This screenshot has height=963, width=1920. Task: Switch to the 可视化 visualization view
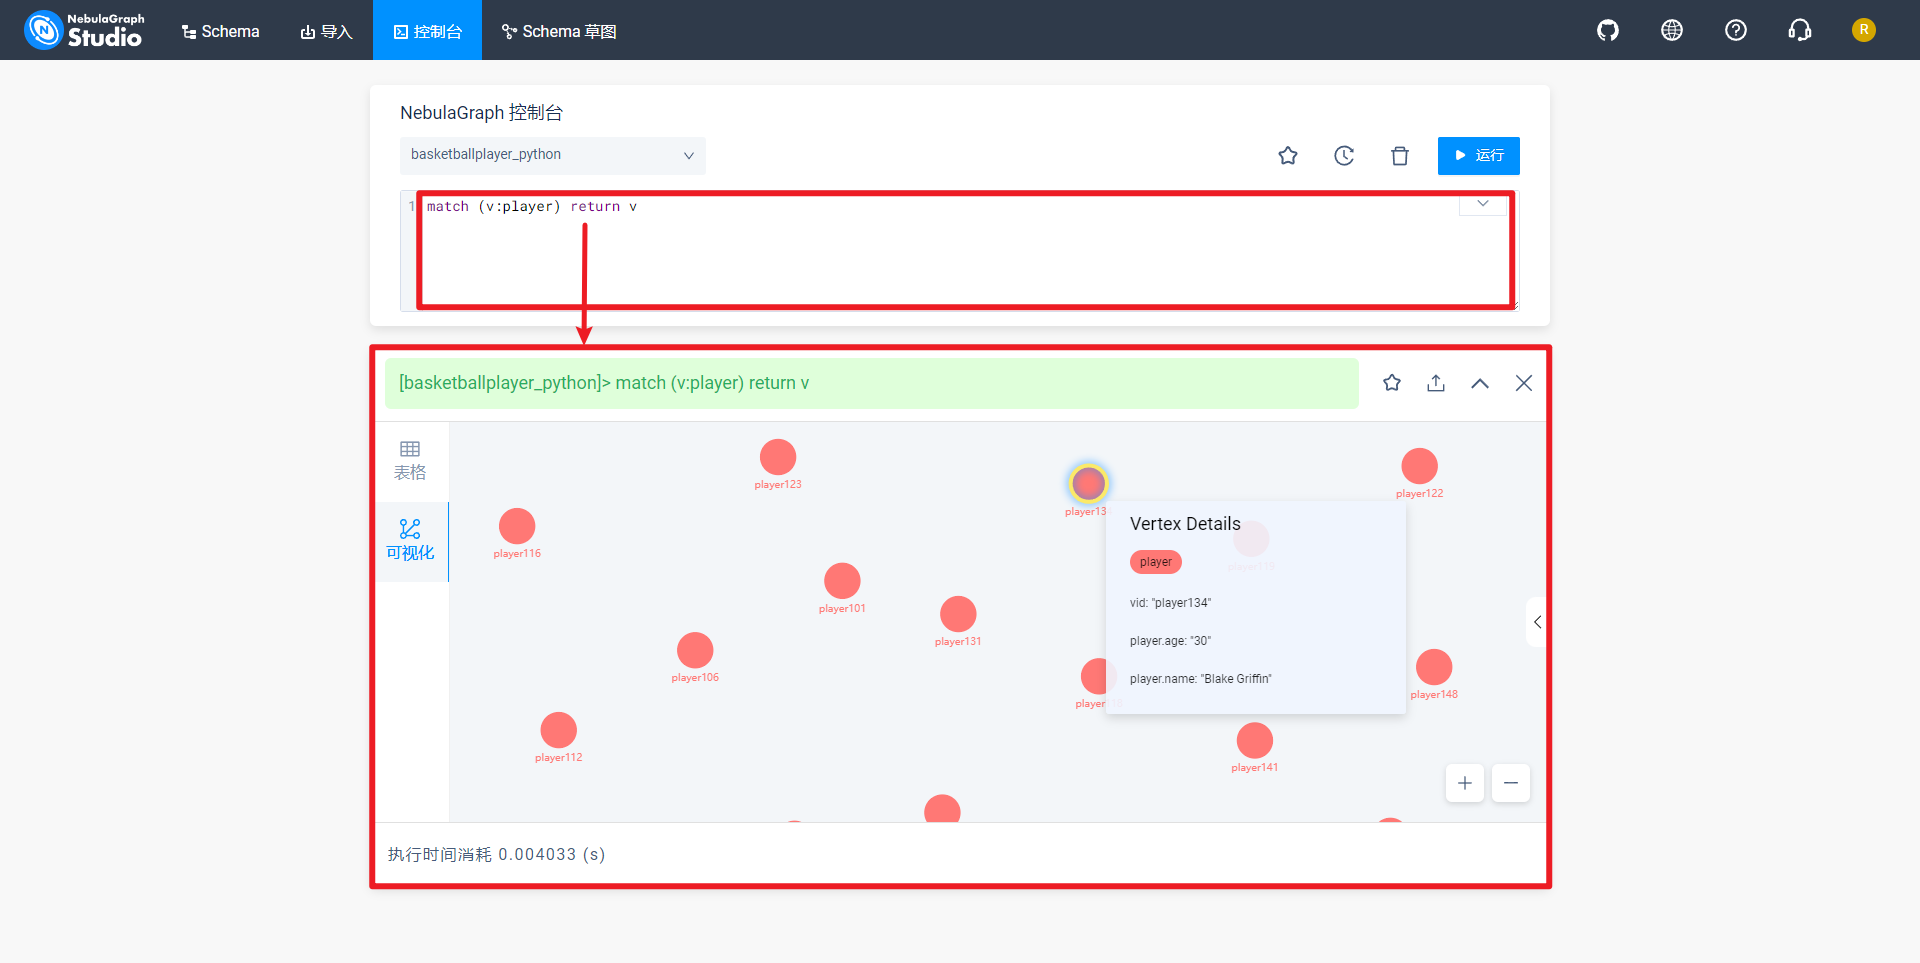[x=410, y=541]
